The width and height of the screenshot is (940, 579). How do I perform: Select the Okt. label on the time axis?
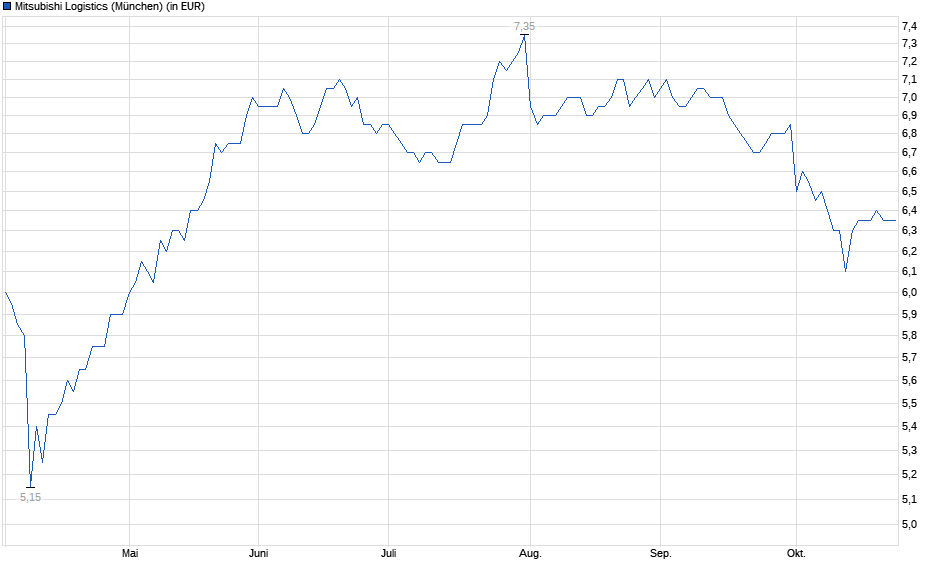tap(796, 553)
